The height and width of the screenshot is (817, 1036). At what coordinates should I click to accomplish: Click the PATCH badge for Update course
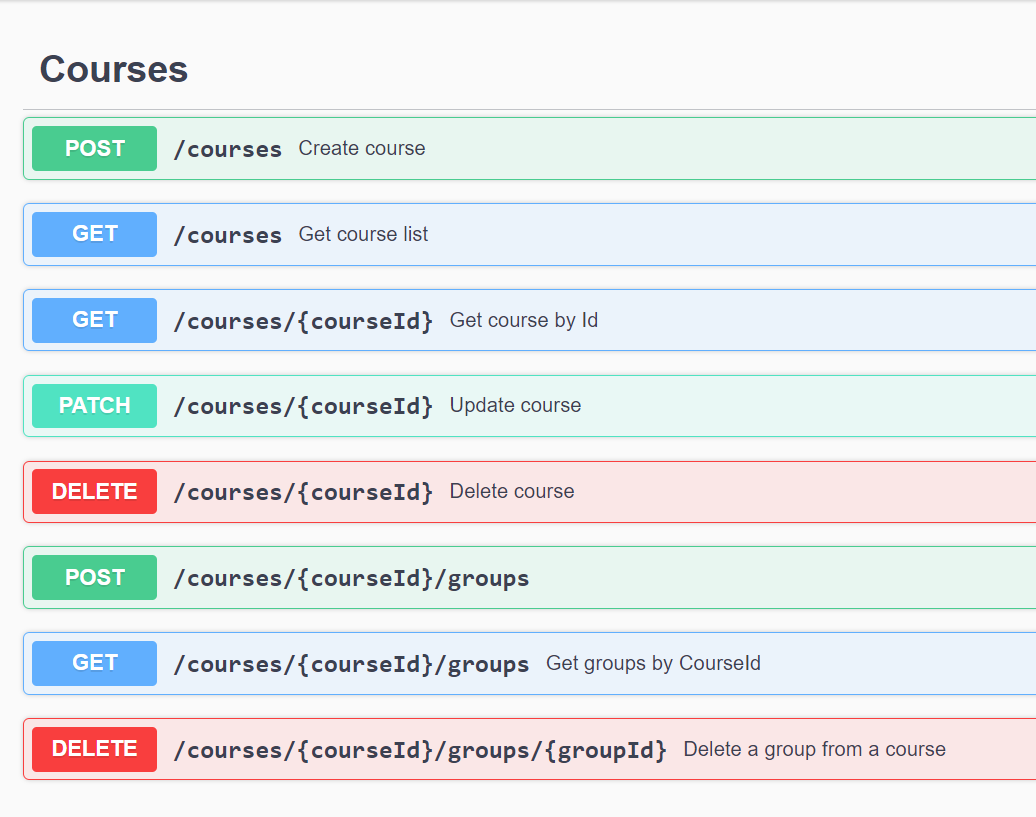(94, 406)
